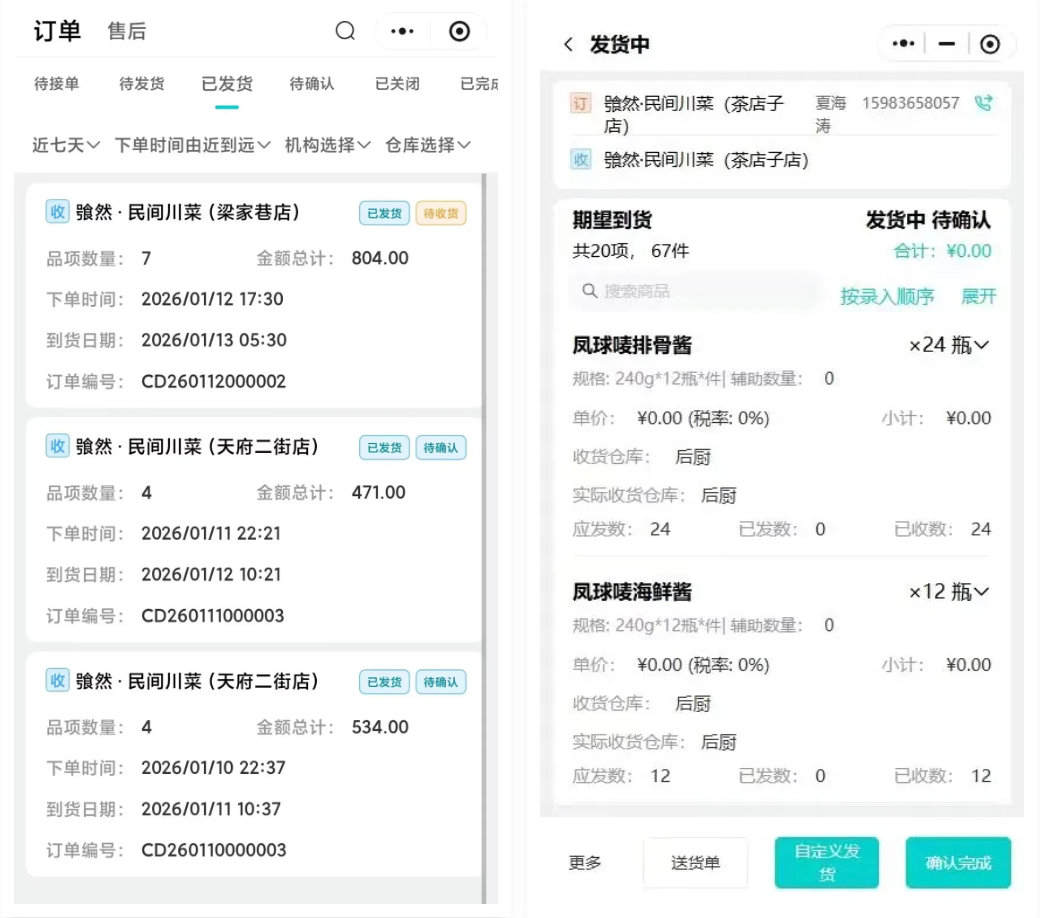Open order card 梁家巷店 title
The image size is (1040, 918).
click(188, 212)
